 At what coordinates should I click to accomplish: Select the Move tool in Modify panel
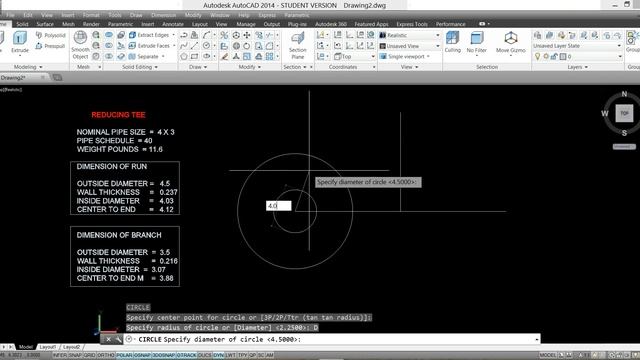pyautogui.click(x=247, y=36)
